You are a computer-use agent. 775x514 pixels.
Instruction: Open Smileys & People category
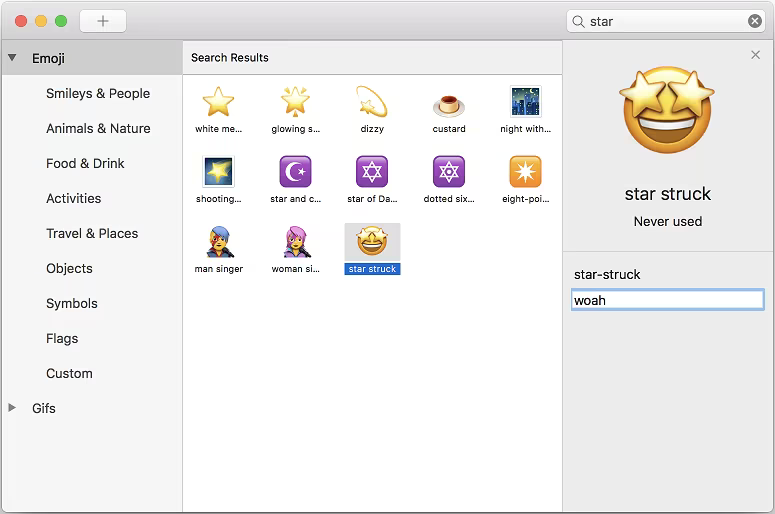click(98, 93)
